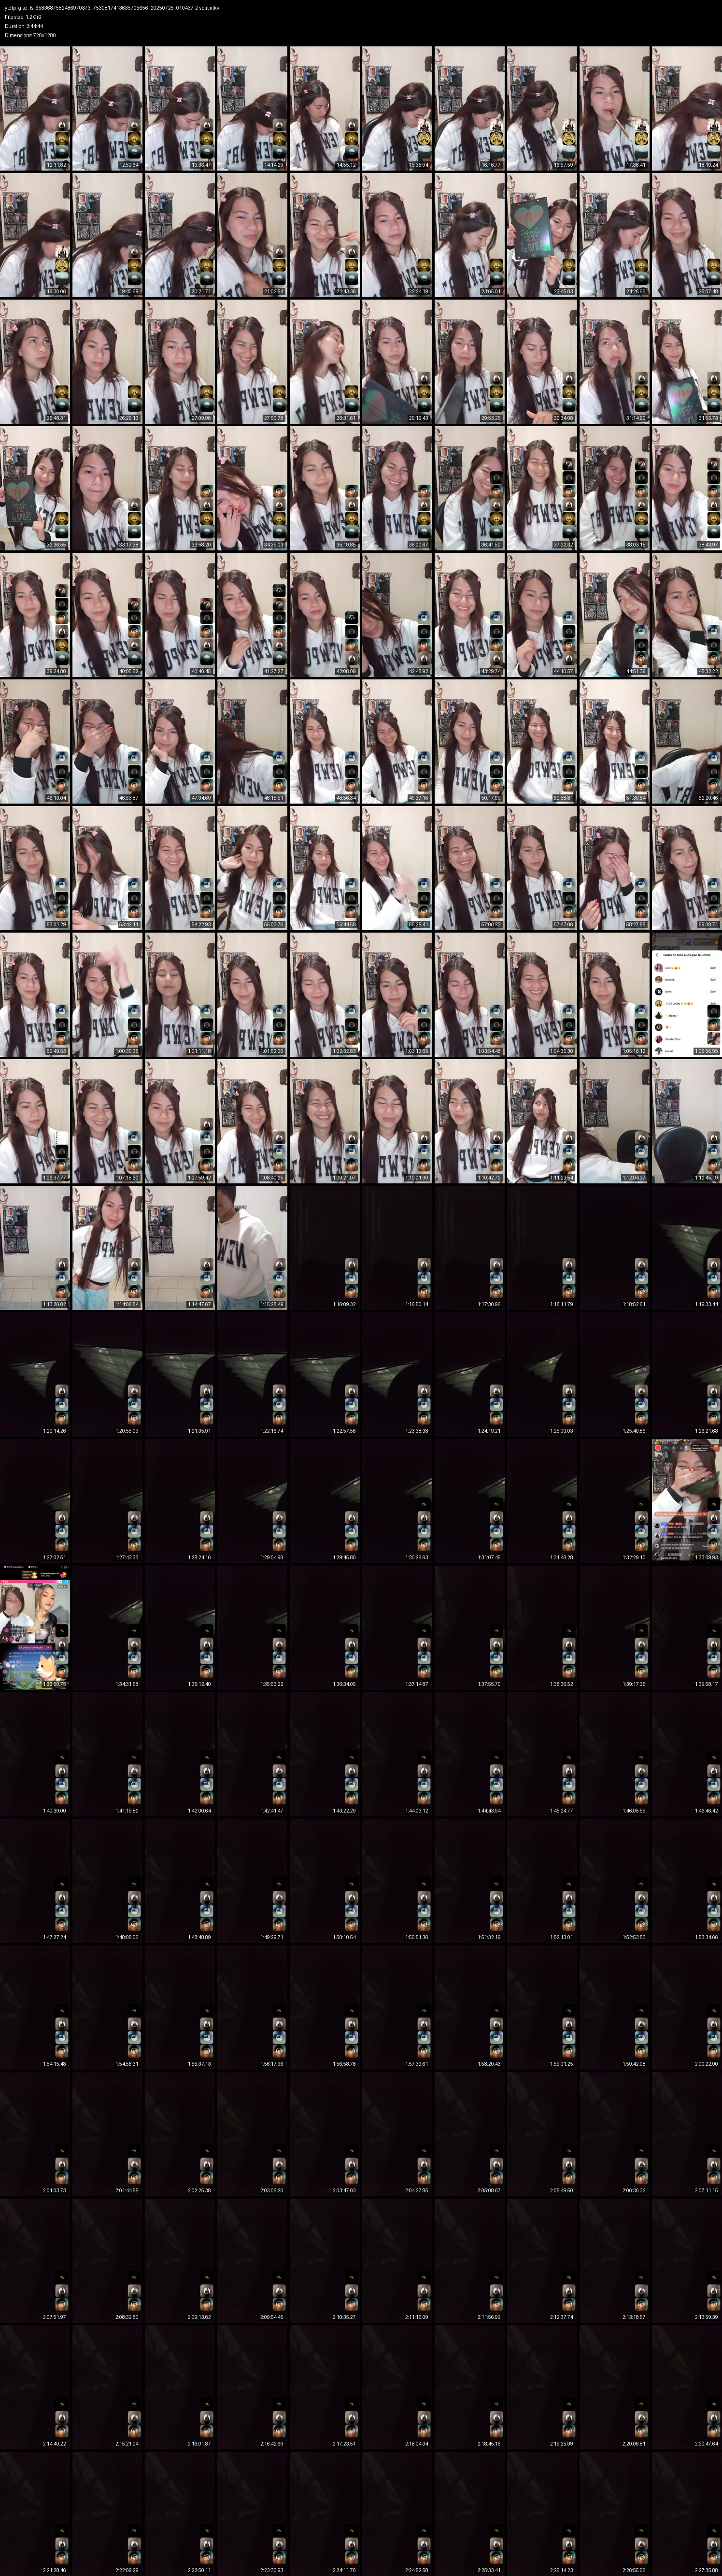Viewport: 722px width, 2576px height.
Task: Select the thumbnail at timestamp 1:00:30
Action: pyautogui.click(x=107, y=995)
